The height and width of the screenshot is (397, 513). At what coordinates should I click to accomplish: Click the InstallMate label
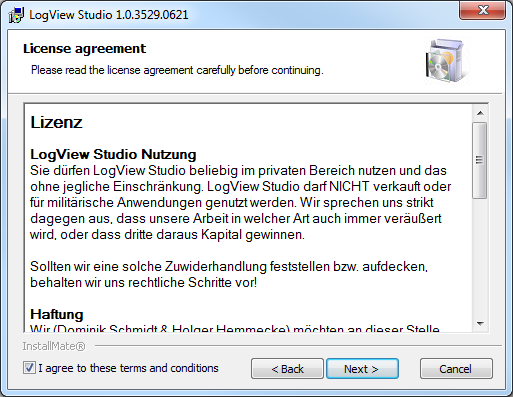(54, 346)
